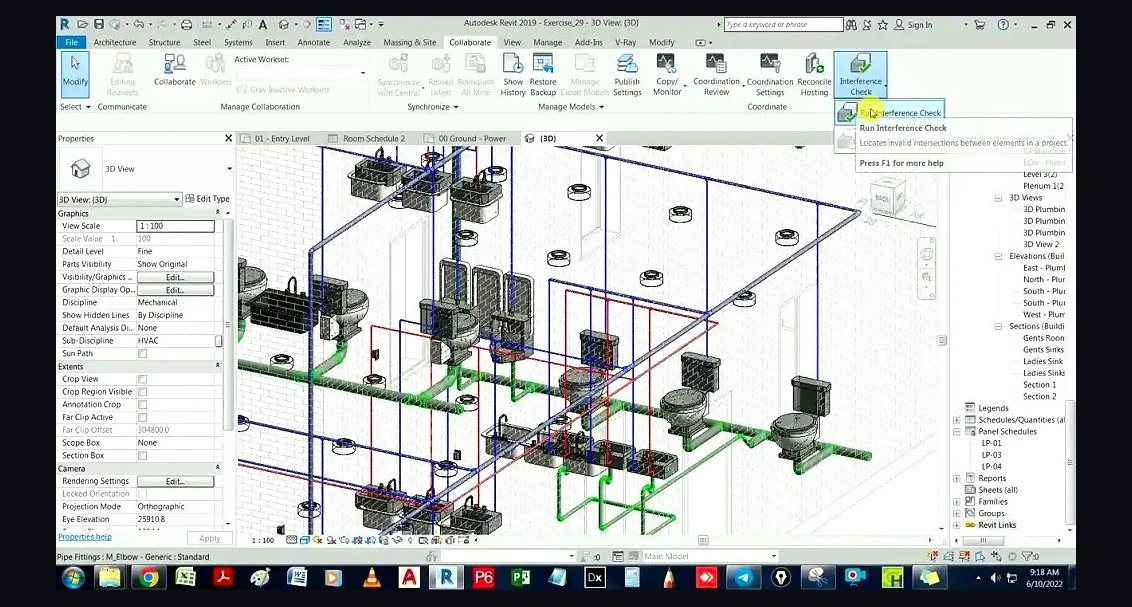Viewport: 1132px width, 607px height.
Task: Click the Save icon in quick access toolbar
Action: coord(99,25)
